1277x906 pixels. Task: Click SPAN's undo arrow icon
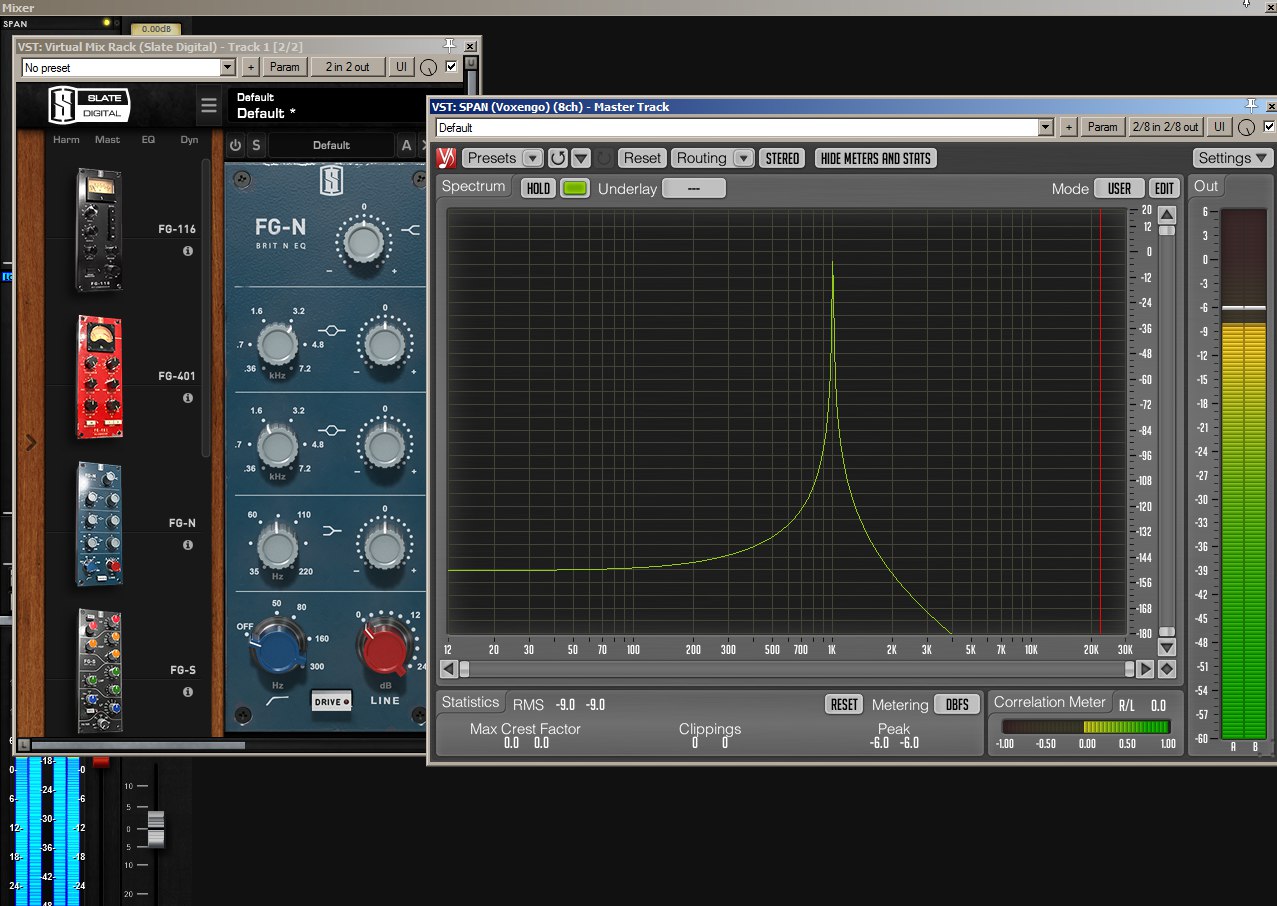click(558, 158)
